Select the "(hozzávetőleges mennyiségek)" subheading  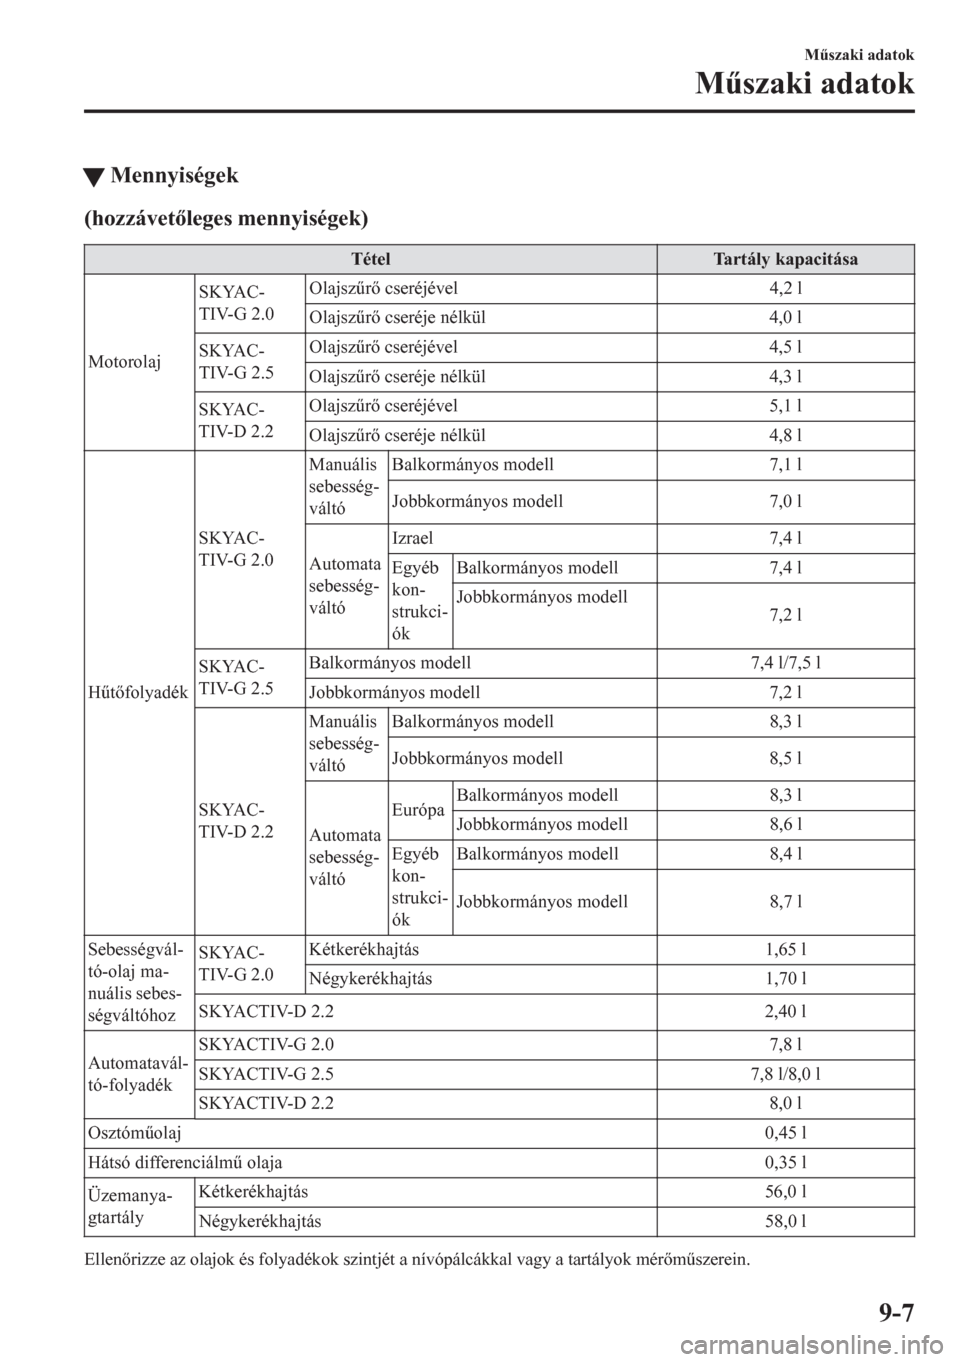pos(227,217)
